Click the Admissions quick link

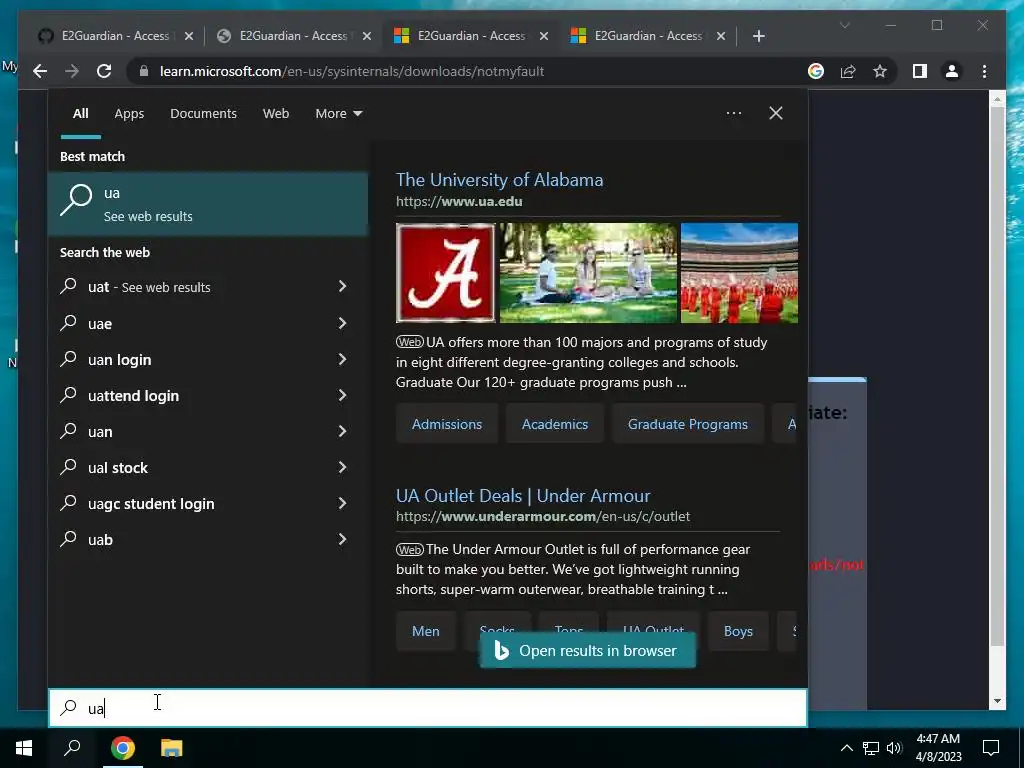(x=447, y=424)
